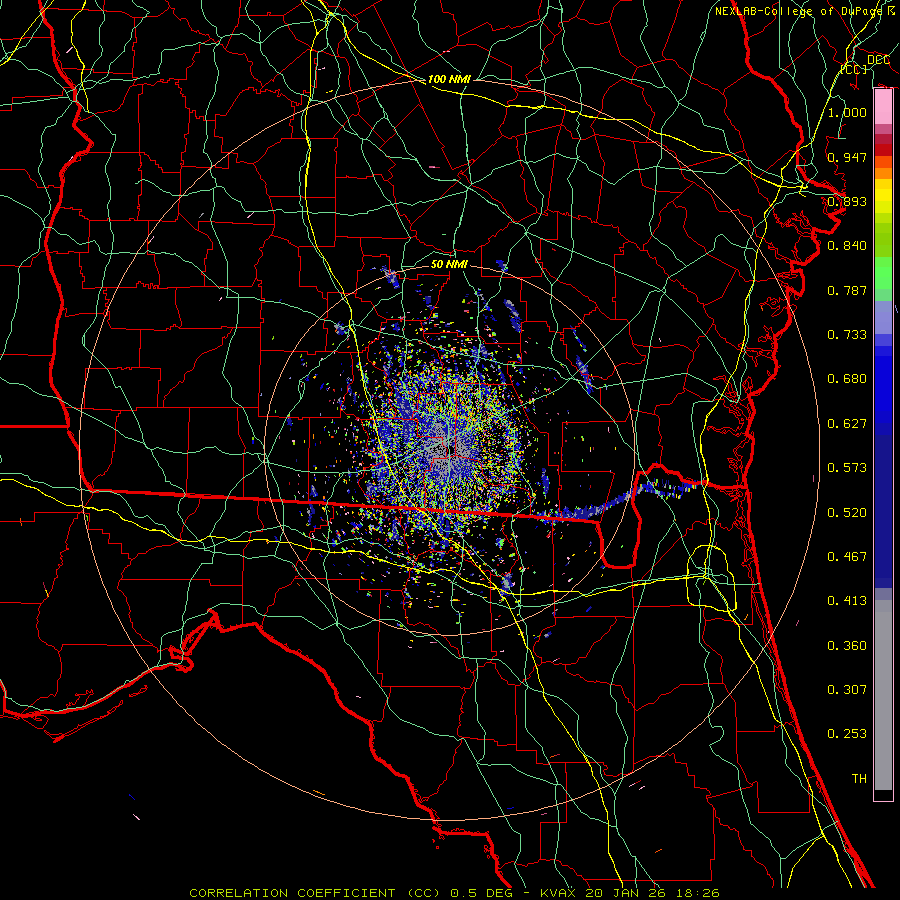This screenshot has width=900, height=900.
Task: Select the 0.413 legend value
Action: 847,601
